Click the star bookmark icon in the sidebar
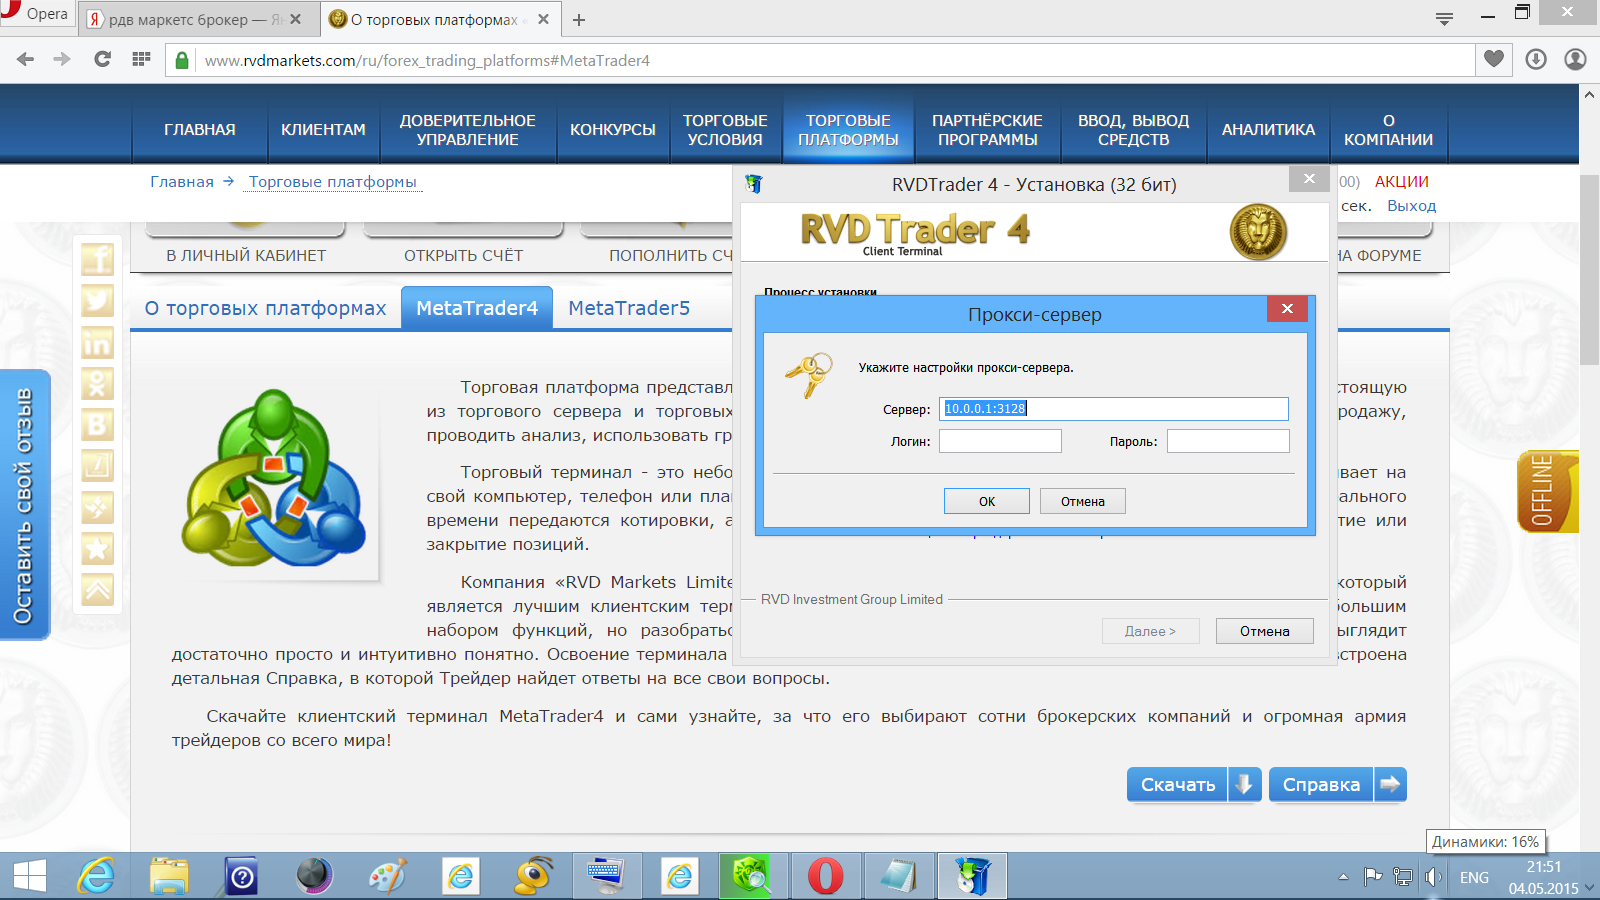Image resolution: width=1600 pixels, height=900 pixels. point(97,548)
